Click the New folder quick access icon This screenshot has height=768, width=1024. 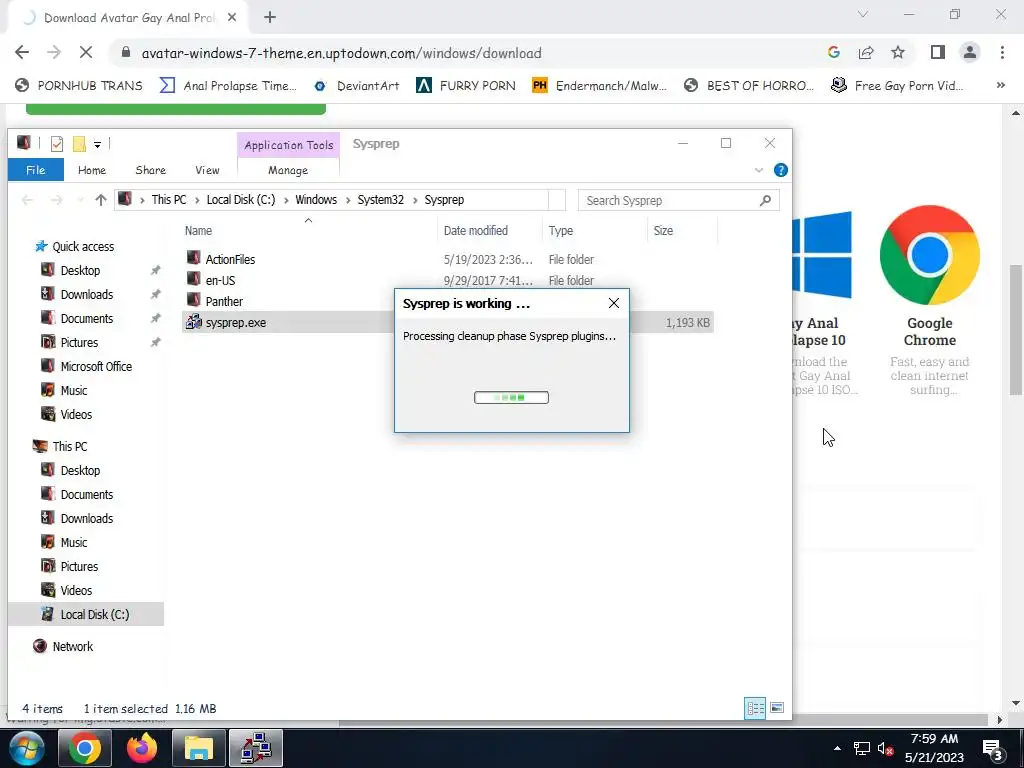point(79,144)
